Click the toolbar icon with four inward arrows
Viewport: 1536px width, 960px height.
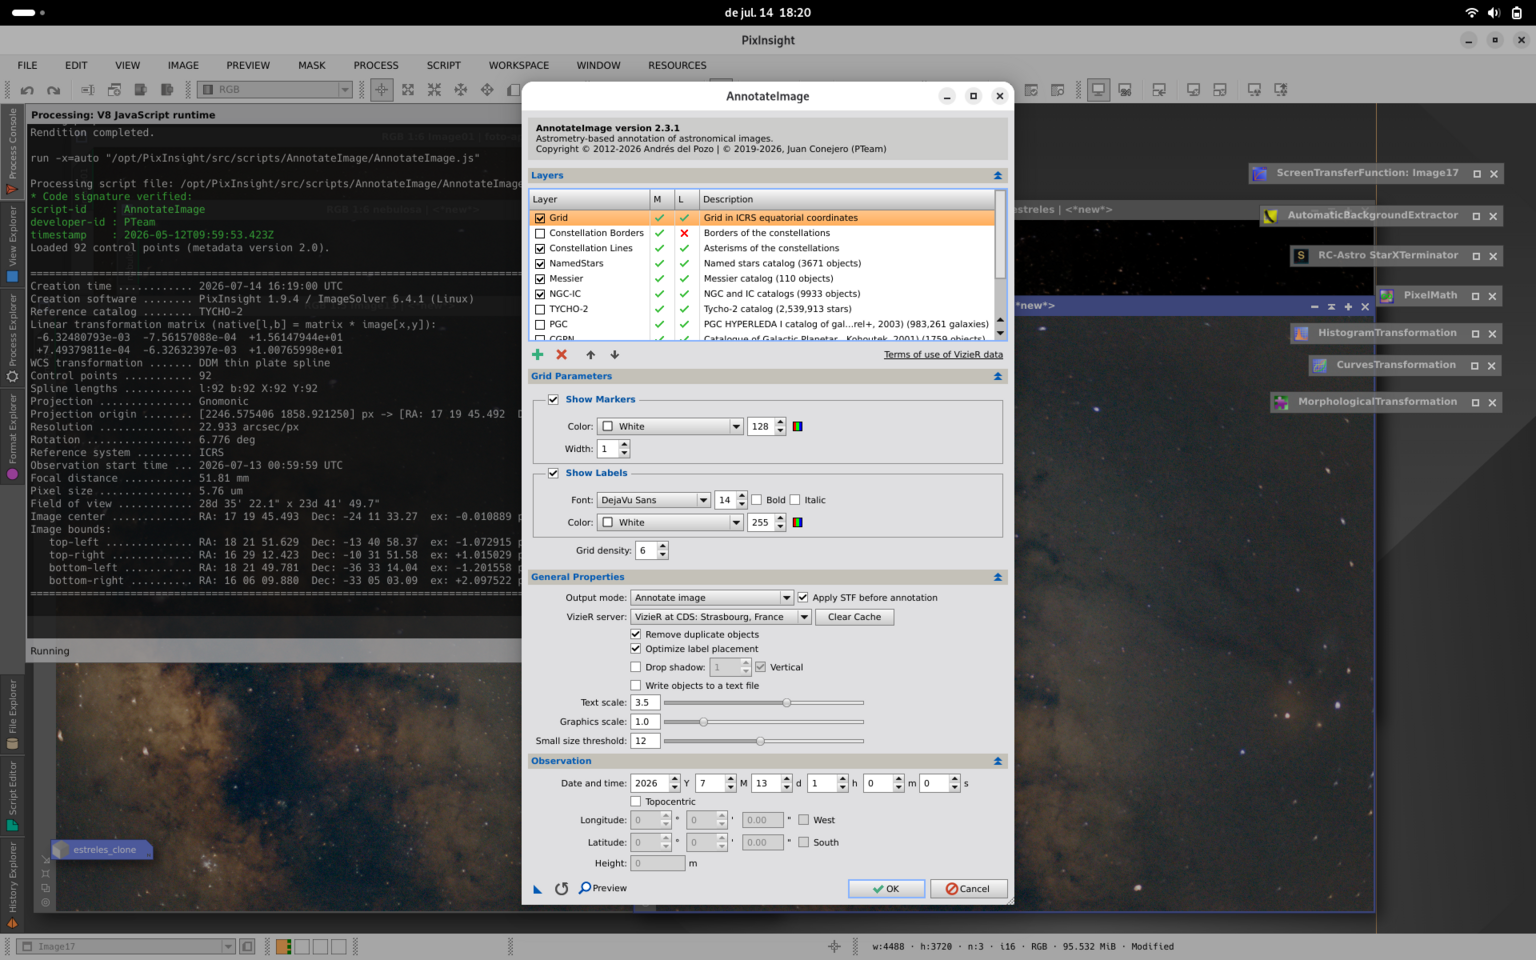[x=434, y=90]
